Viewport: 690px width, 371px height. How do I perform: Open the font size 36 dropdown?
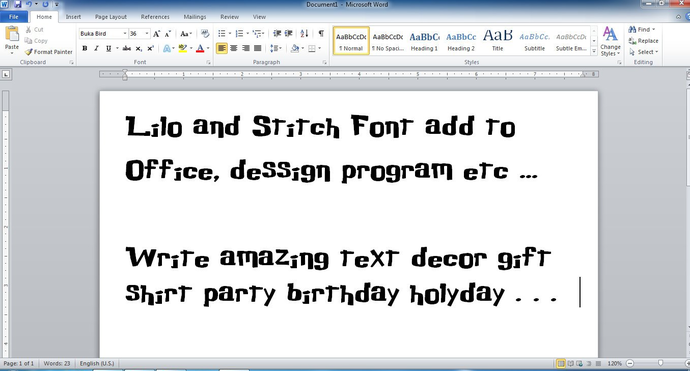tap(147, 34)
